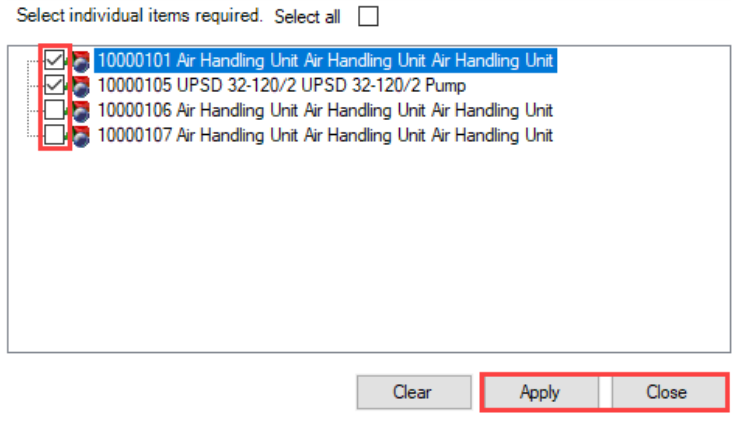Choose the 10000107 Air Handling Unit entry
Viewport: 744px width, 422px height.
324,133
